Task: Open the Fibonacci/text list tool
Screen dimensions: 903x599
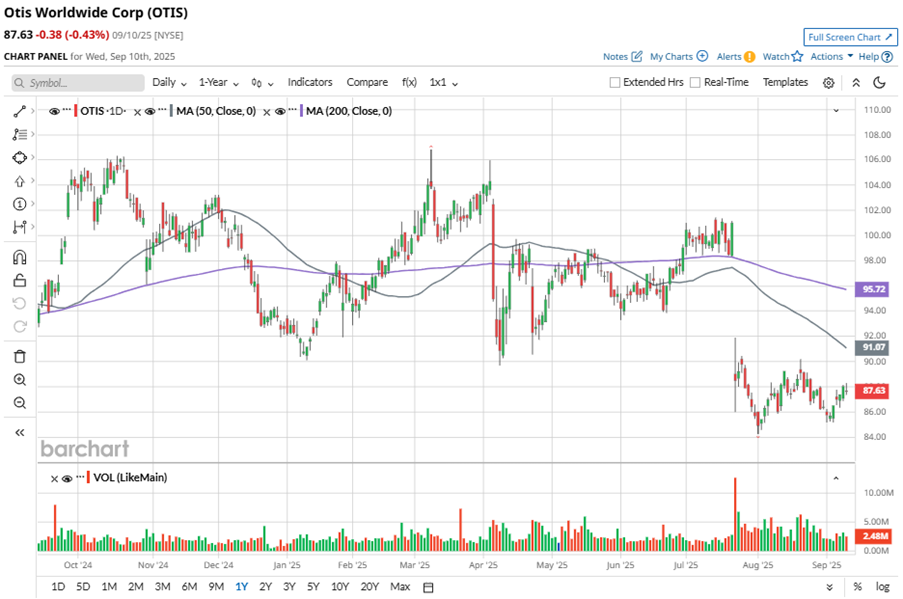Action: point(20,134)
